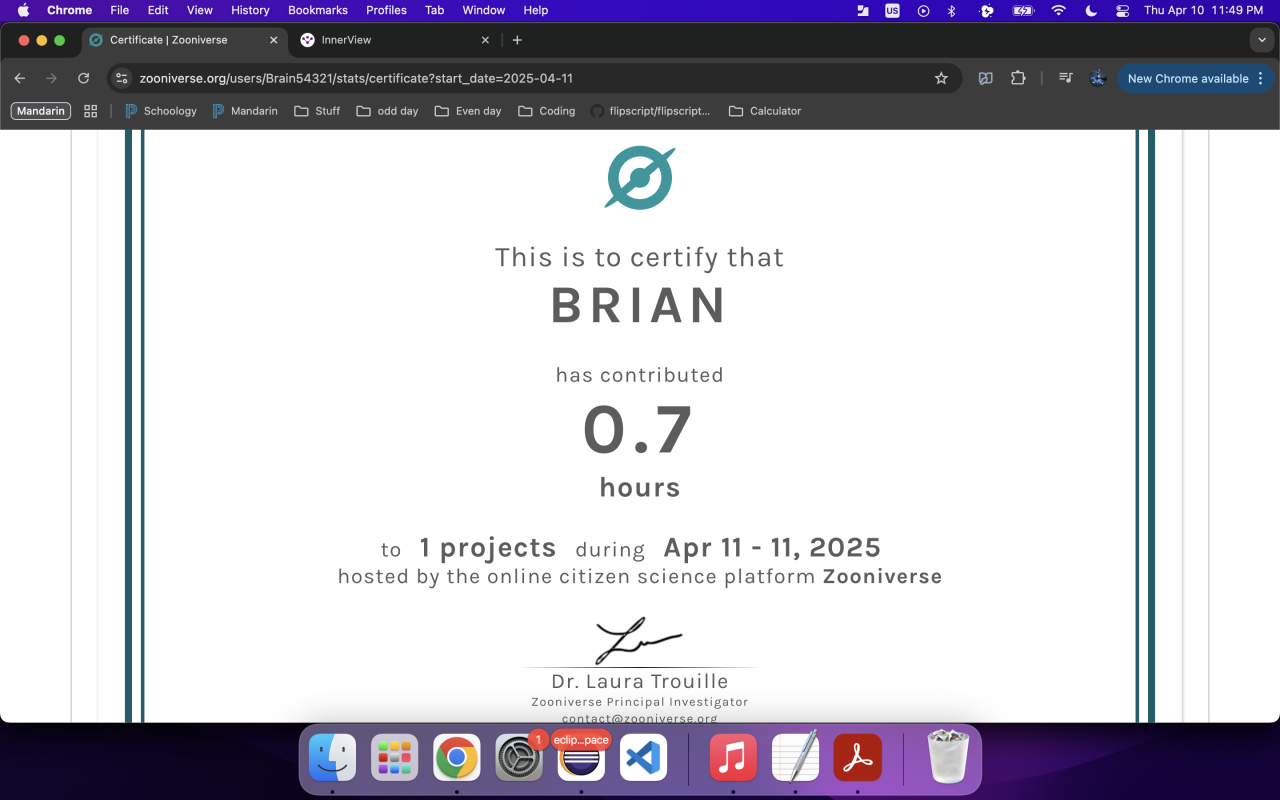Open Eclipse from the Dock
Screen dimensions: 1280x800
(x=581, y=759)
